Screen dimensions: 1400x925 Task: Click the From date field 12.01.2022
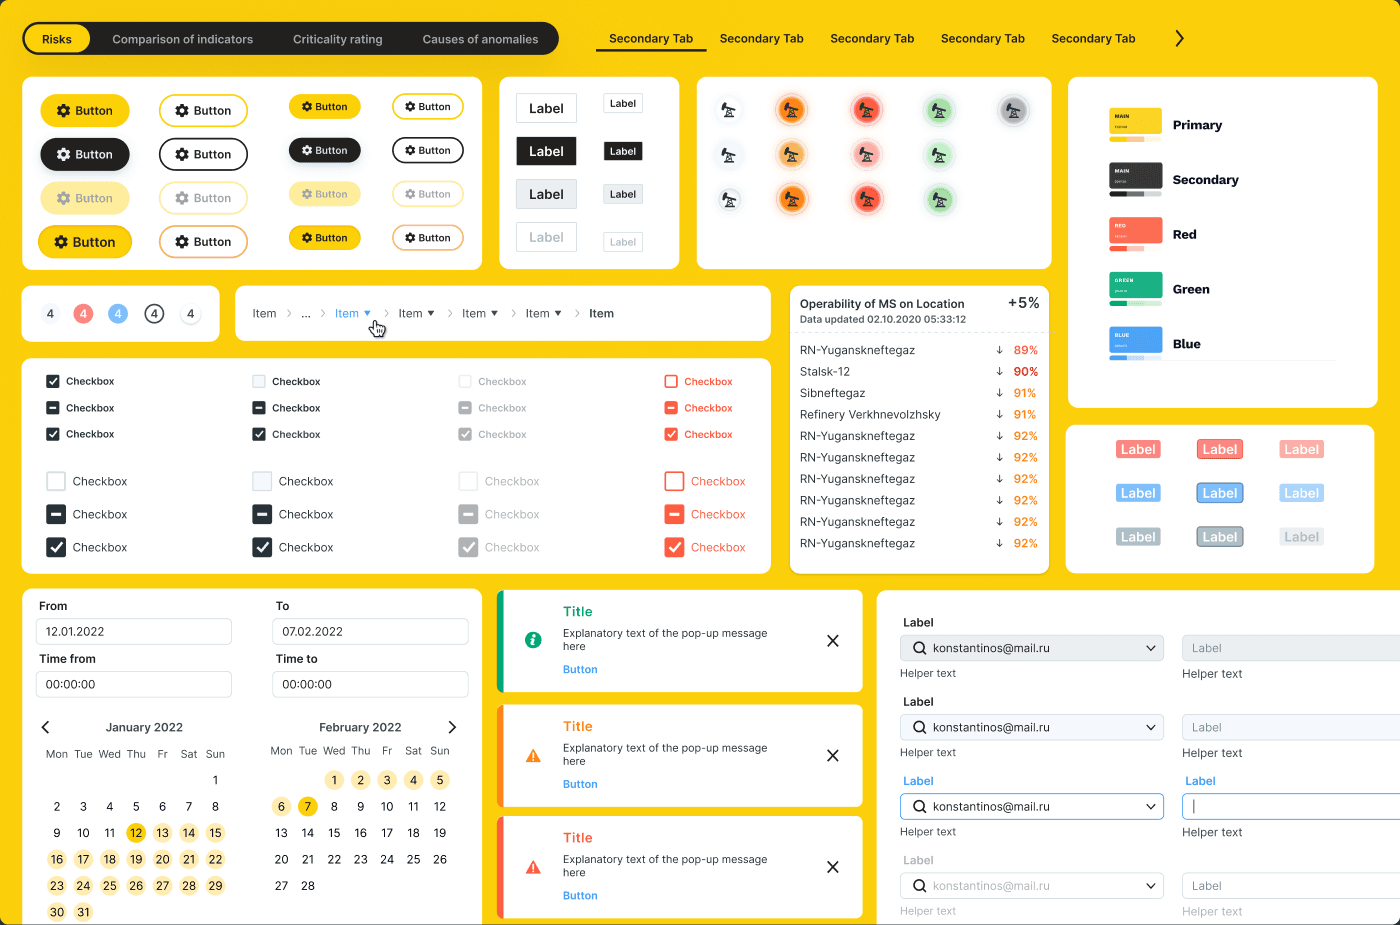(x=134, y=631)
